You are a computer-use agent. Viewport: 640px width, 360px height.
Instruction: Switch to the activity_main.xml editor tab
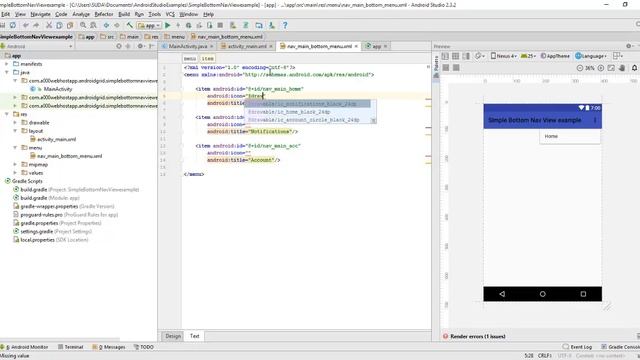pos(247,47)
